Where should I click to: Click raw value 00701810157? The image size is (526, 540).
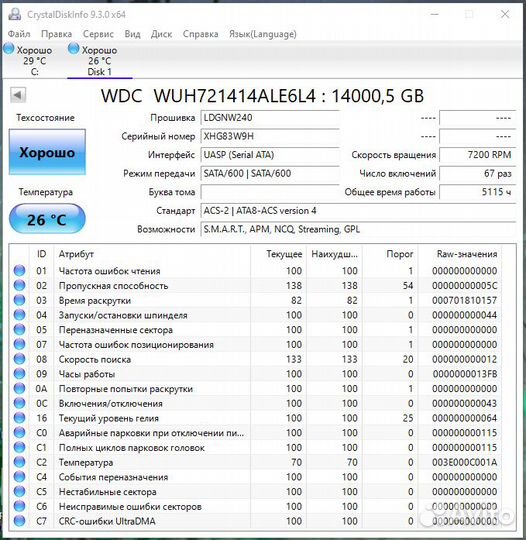[464, 300]
